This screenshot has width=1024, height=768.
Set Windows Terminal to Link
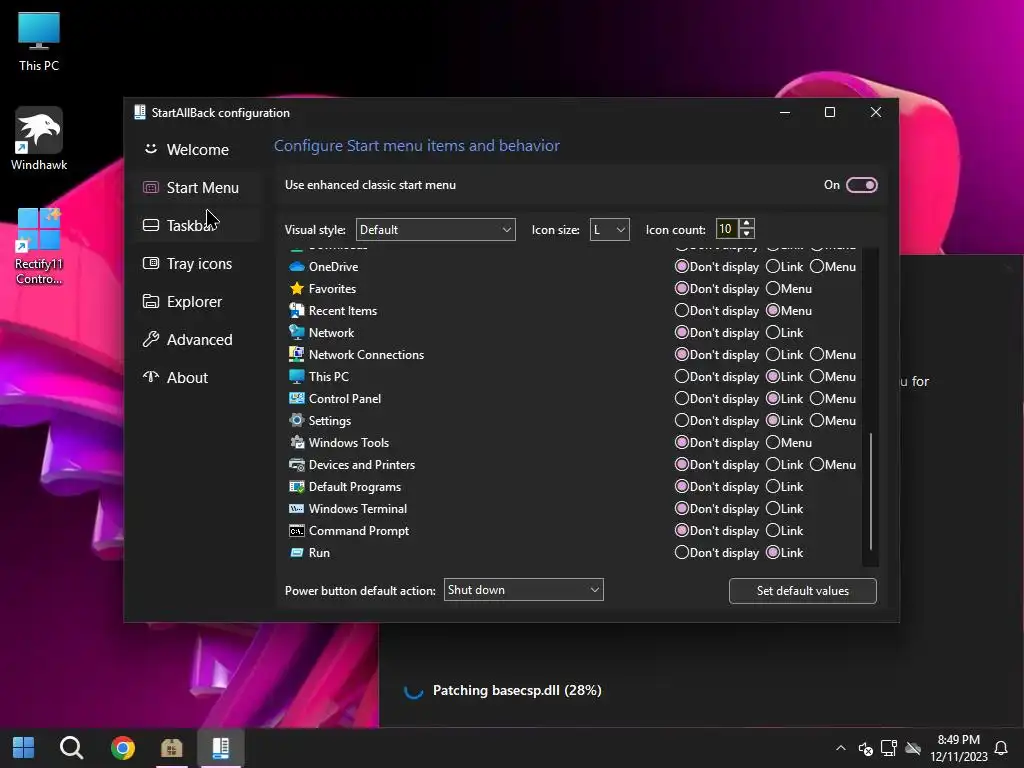click(785, 508)
